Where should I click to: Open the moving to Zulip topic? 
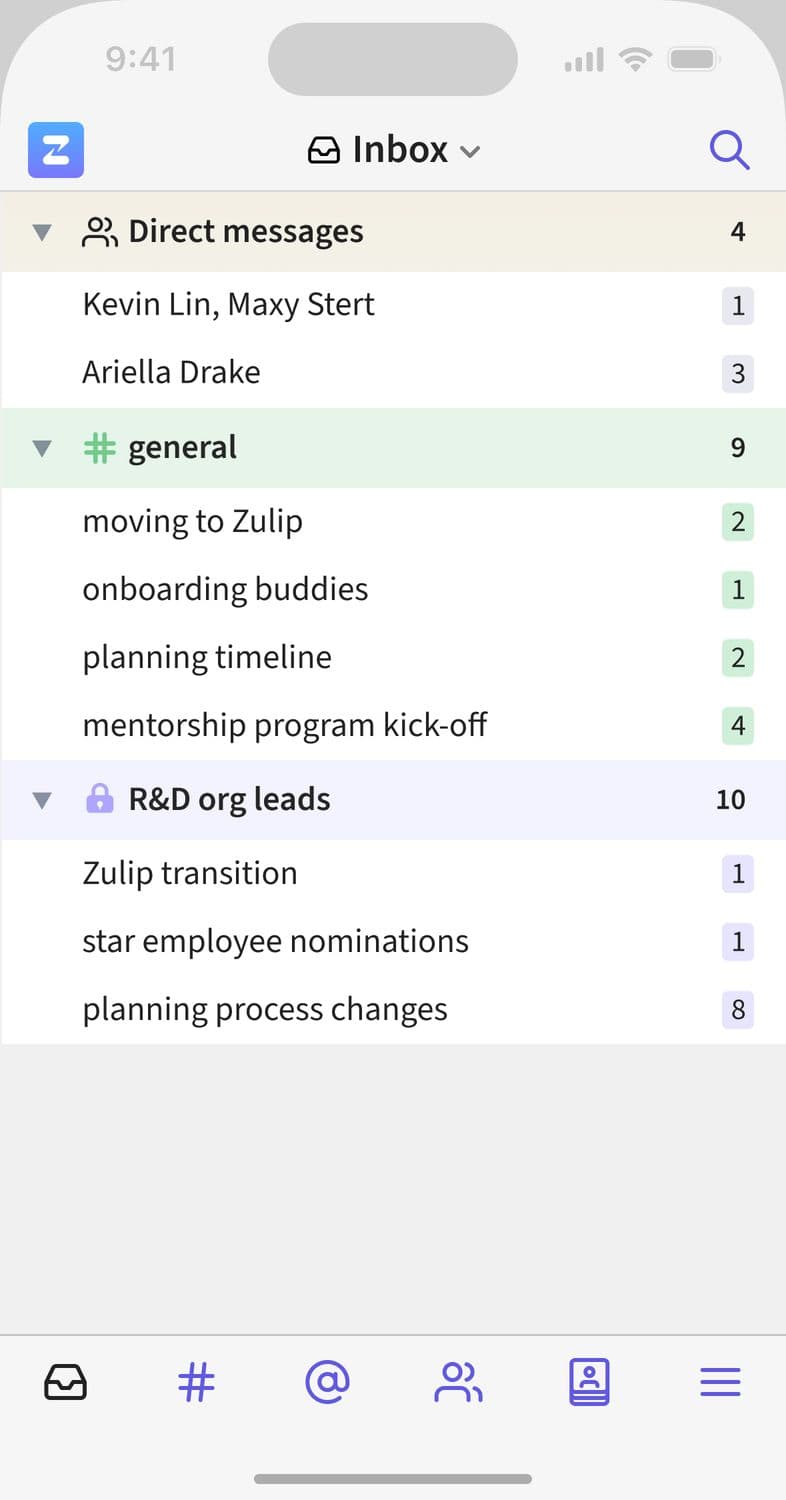(192, 521)
